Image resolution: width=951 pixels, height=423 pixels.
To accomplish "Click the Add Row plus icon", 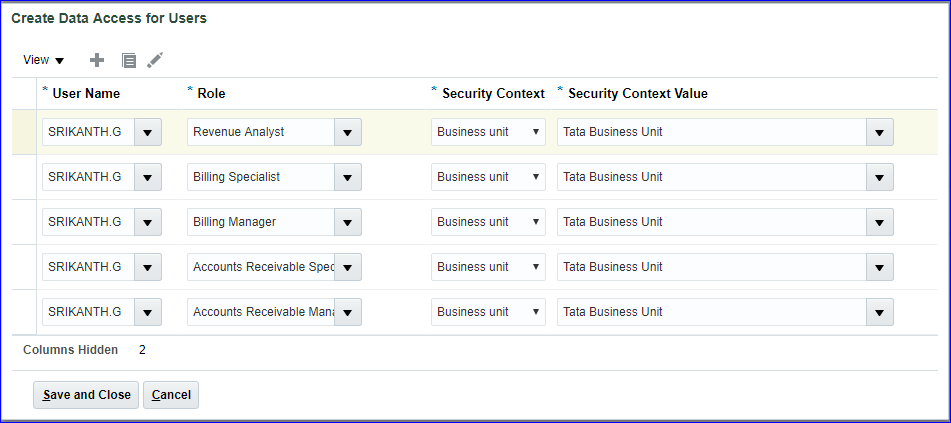I will tap(97, 60).
